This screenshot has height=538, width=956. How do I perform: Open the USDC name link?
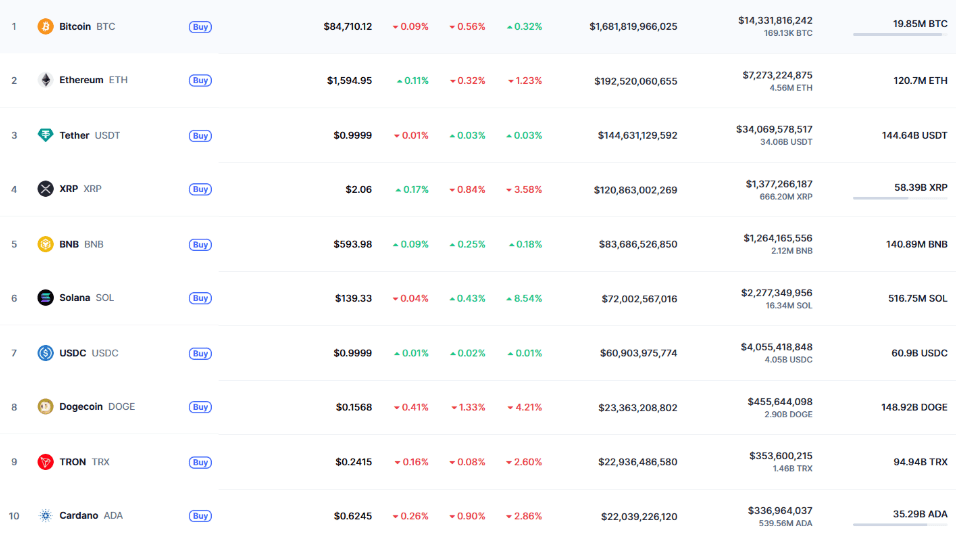click(89, 353)
